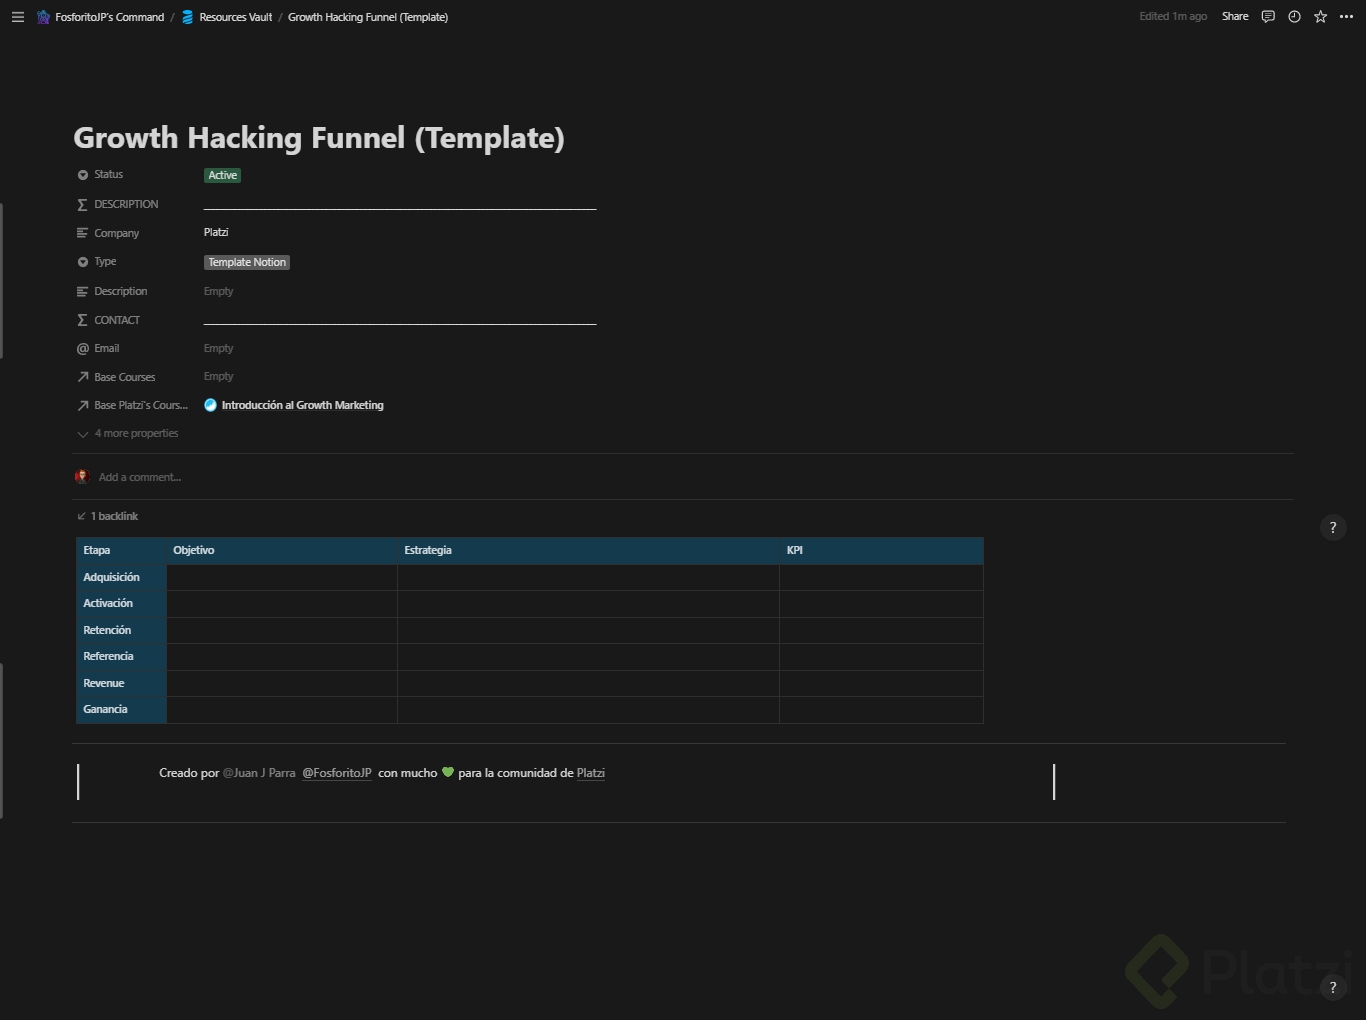Click the Etapa column header
Image resolution: width=1366 pixels, height=1020 pixels.
pyautogui.click(x=121, y=551)
